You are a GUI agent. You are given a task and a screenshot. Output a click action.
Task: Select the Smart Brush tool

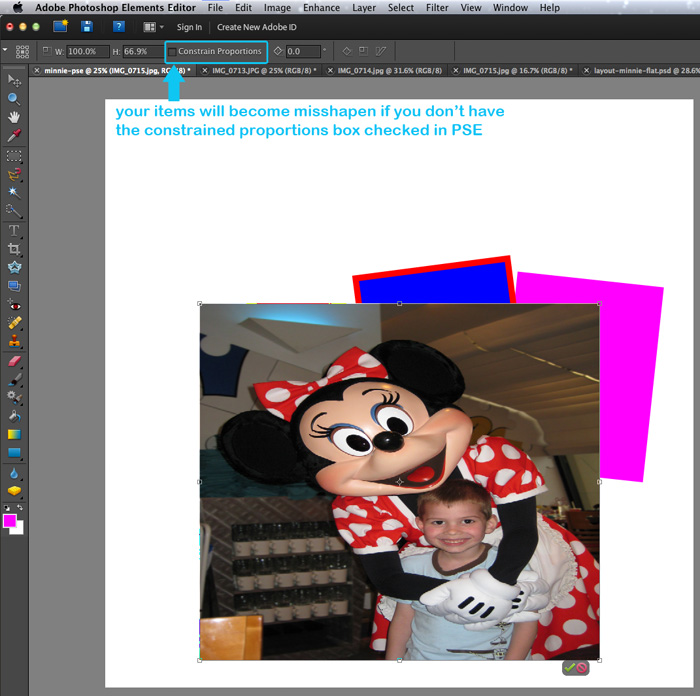point(14,397)
